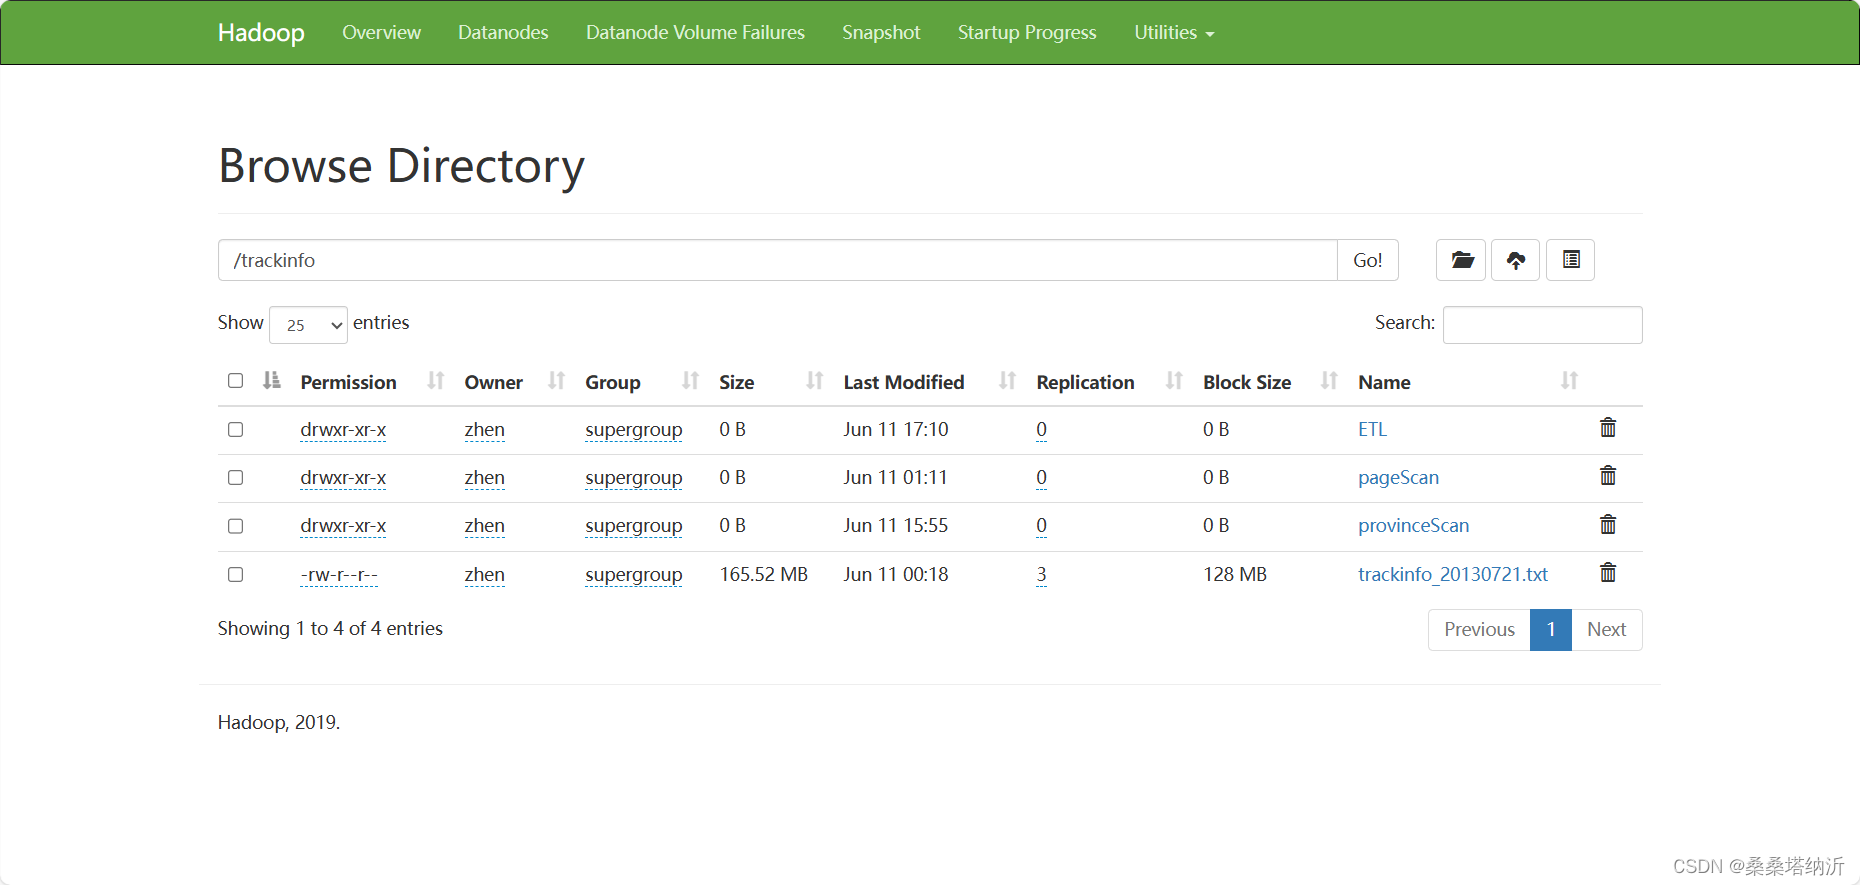Sort the table by the Name column

(1569, 381)
